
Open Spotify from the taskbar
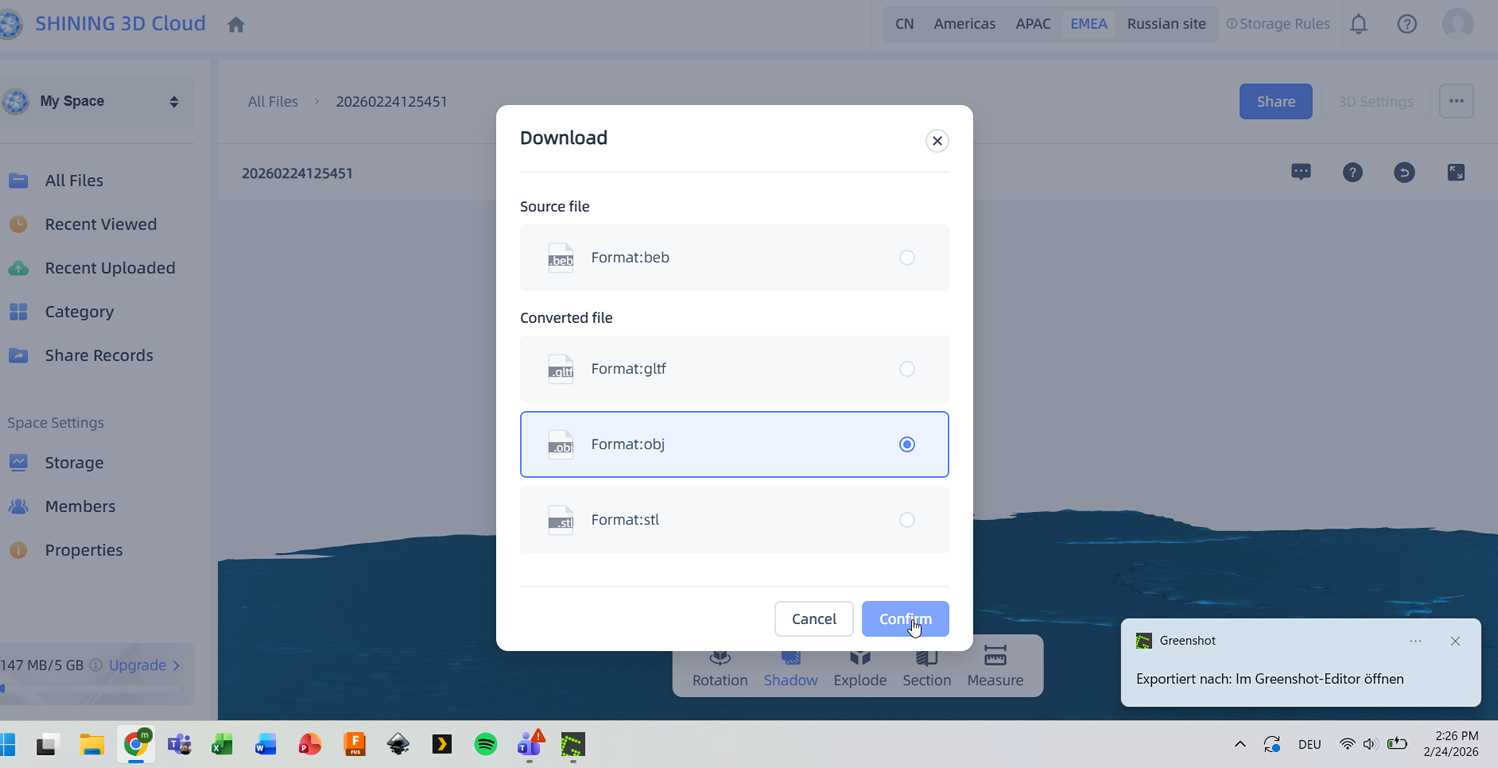486,744
